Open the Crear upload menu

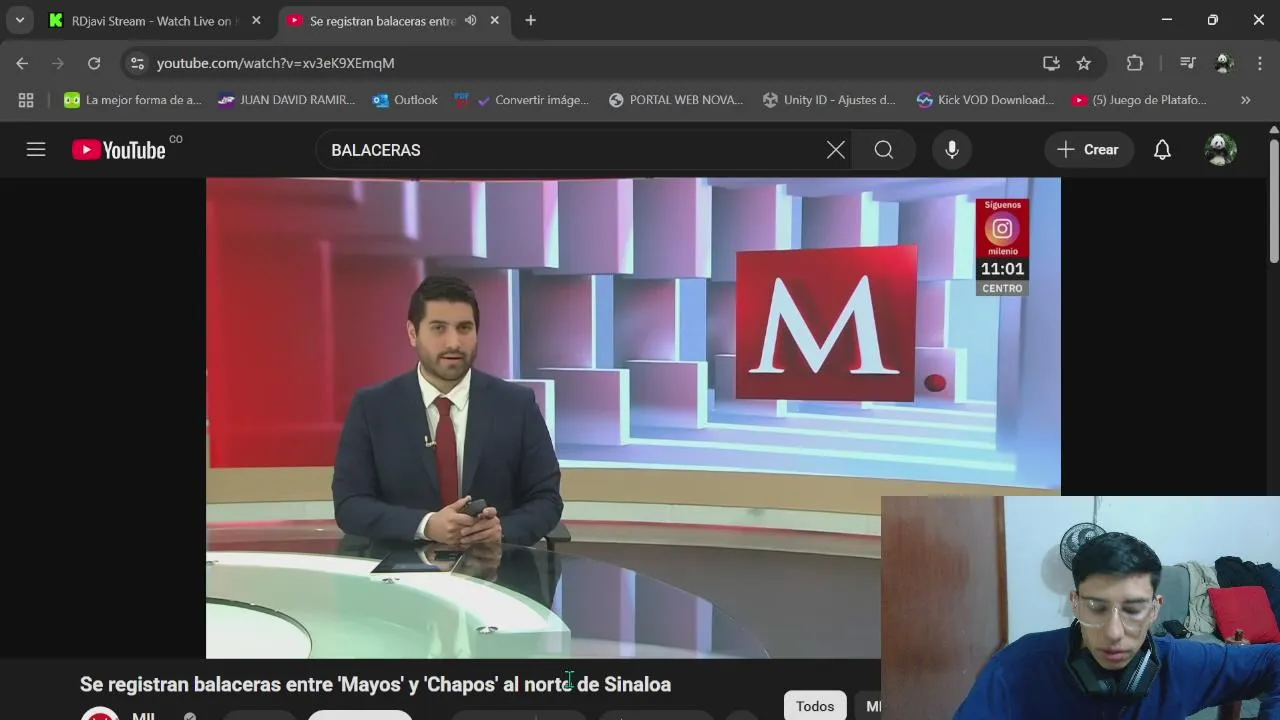click(x=1089, y=150)
